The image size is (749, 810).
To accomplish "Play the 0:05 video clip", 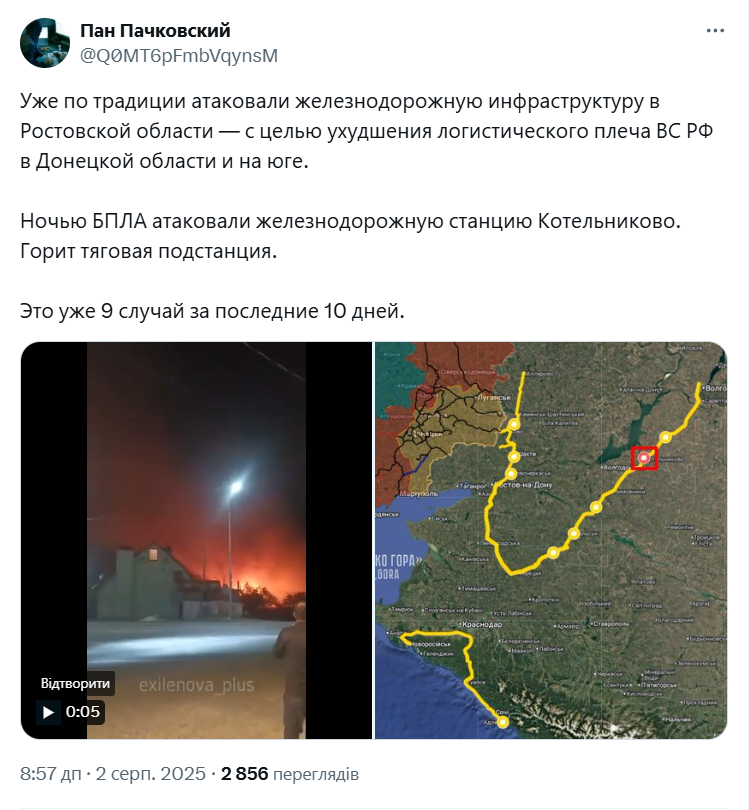I will coord(48,712).
